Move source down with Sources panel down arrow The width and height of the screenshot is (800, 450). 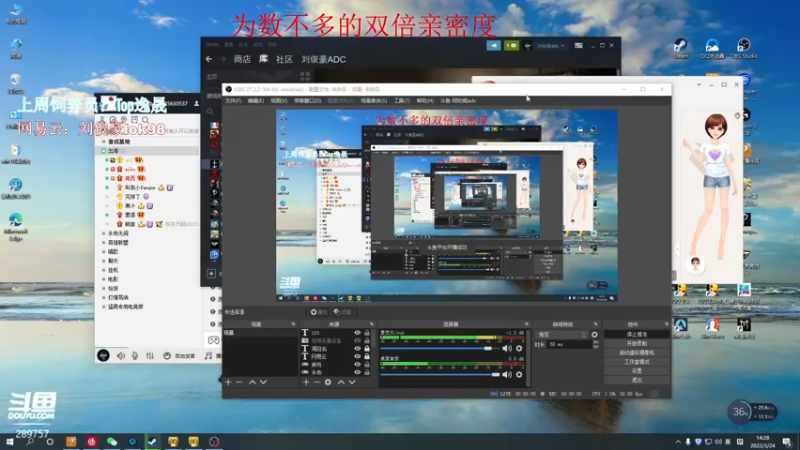point(352,382)
